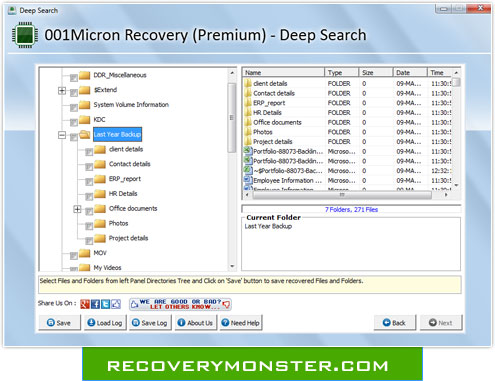Sort file list by Name column header
Screen dimensions: 495x381
click(x=283, y=72)
